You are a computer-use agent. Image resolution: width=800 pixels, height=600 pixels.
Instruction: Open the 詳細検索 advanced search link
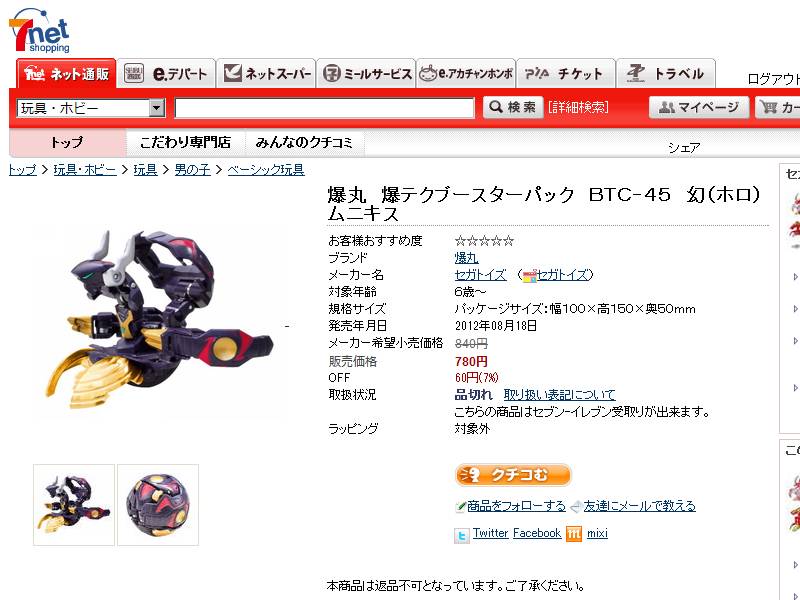(579, 107)
